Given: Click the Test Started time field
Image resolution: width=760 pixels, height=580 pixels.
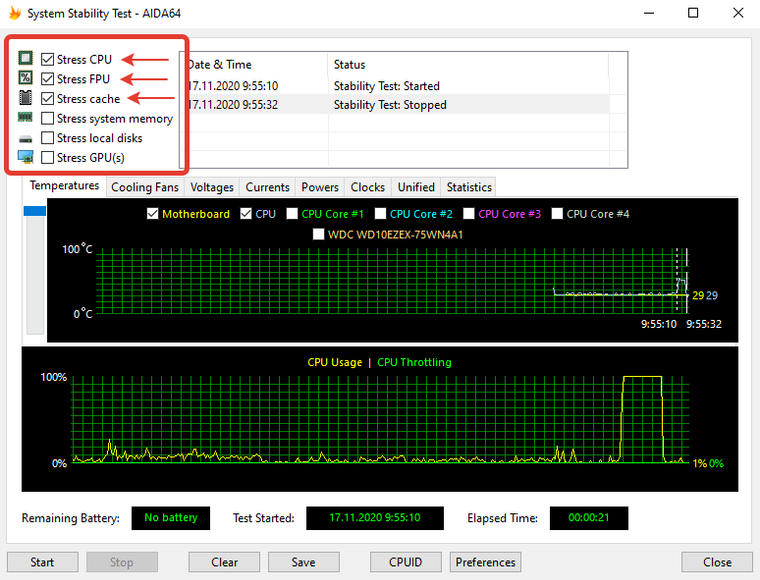Looking at the screenshot, I should [x=375, y=518].
